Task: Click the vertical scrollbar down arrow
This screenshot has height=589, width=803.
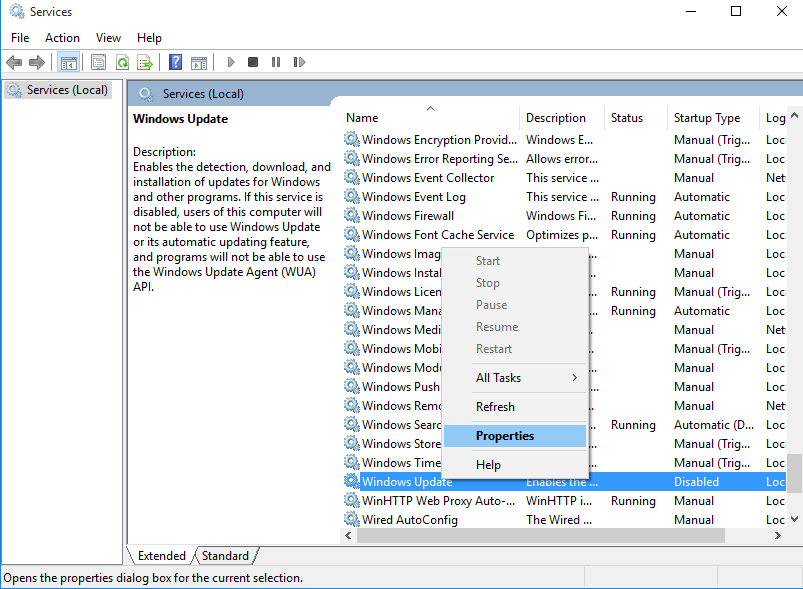Action: 794,520
